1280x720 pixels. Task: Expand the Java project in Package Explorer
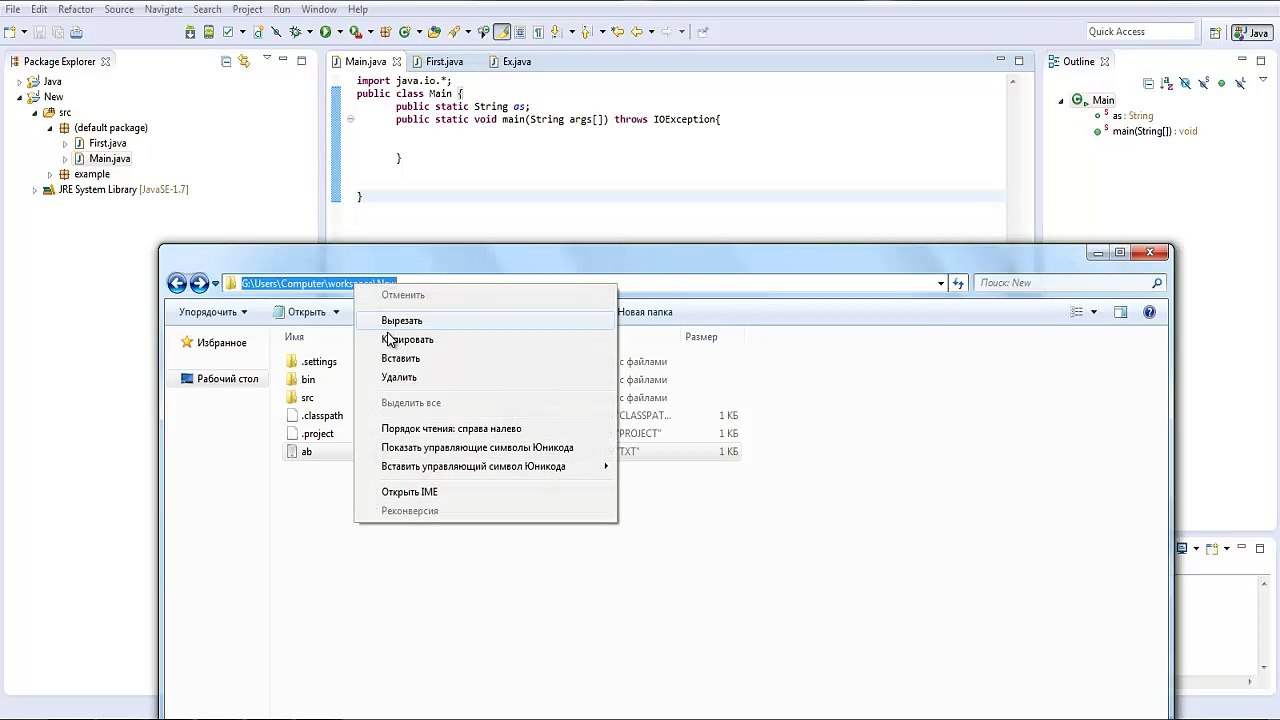(x=19, y=82)
